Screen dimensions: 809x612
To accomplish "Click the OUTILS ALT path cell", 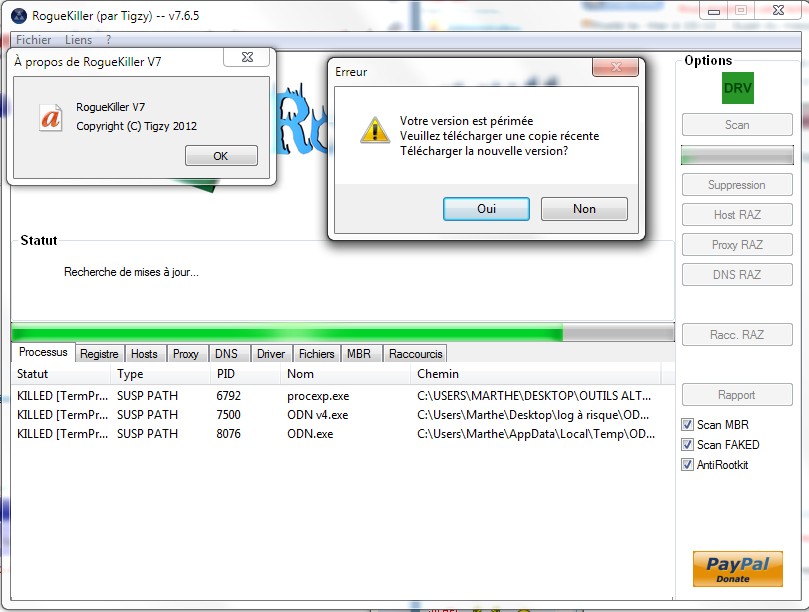I will (534, 396).
